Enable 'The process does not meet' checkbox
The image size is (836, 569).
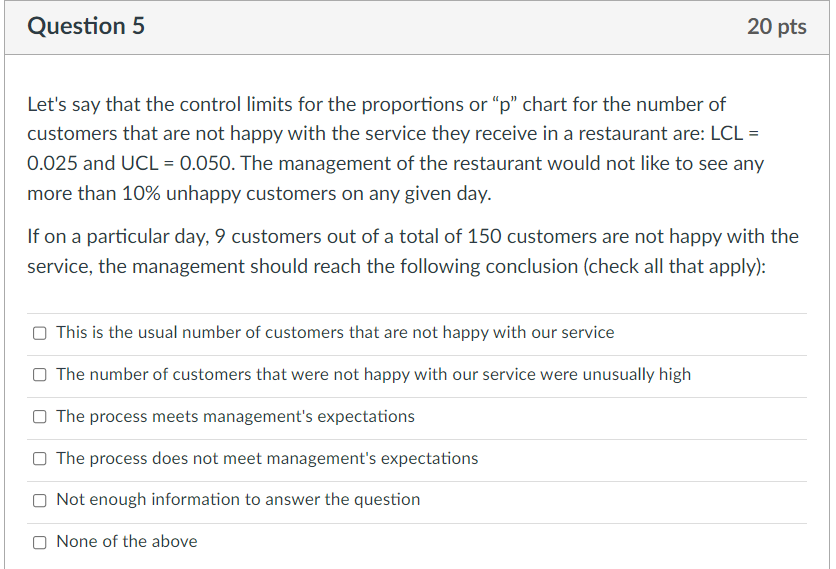[x=39, y=459]
